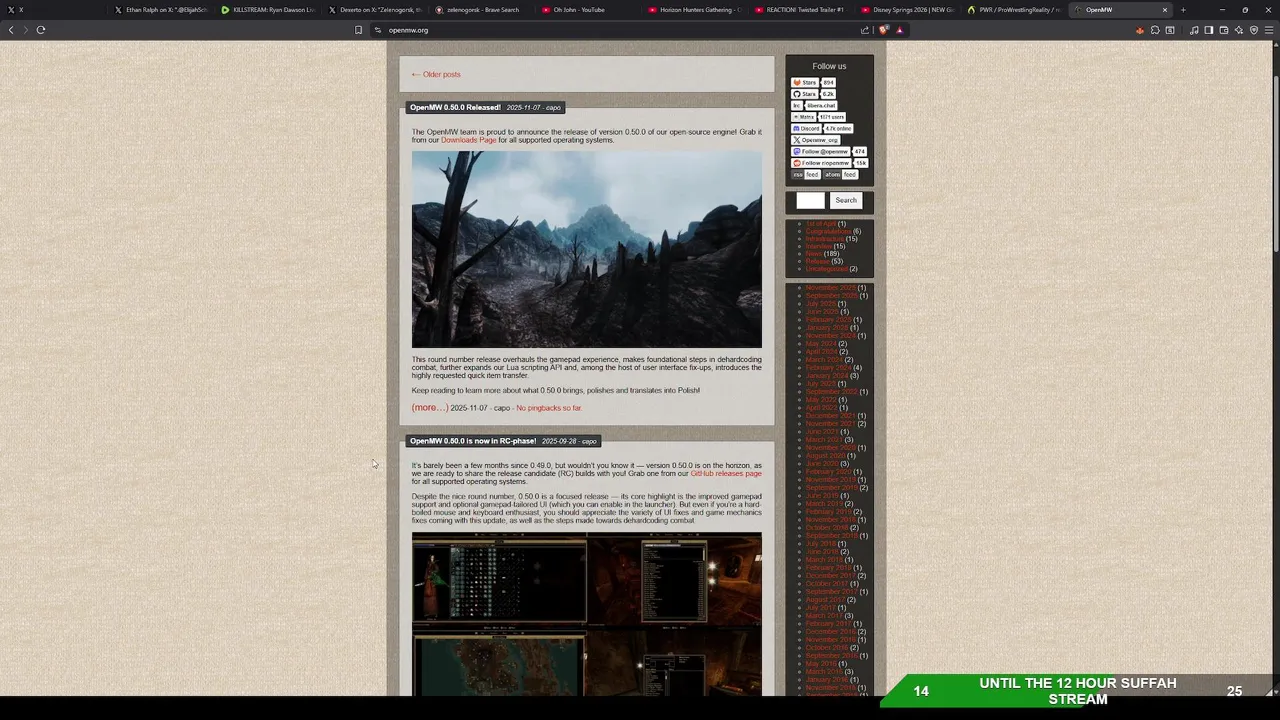This screenshot has height=720, width=1280.
Task: Open the Infrastructure category link
Action: click(x=825, y=239)
